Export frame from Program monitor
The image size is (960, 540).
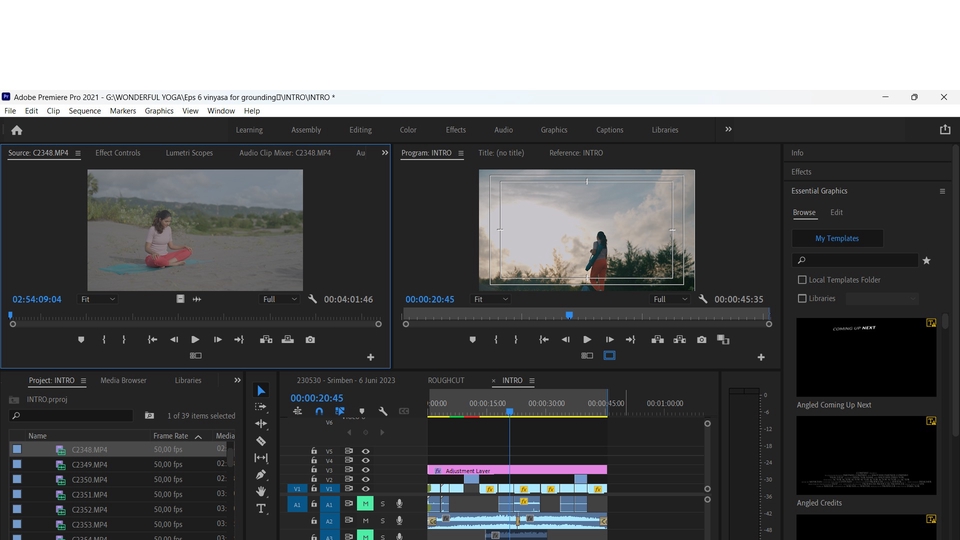[702, 339]
